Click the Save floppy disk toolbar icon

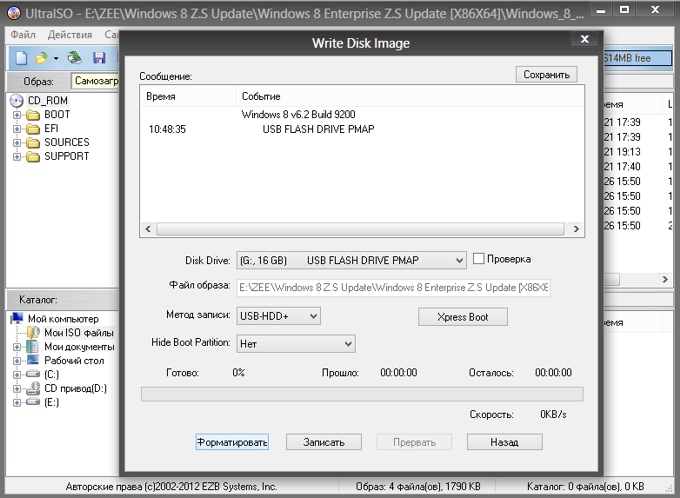(x=99, y=58)
